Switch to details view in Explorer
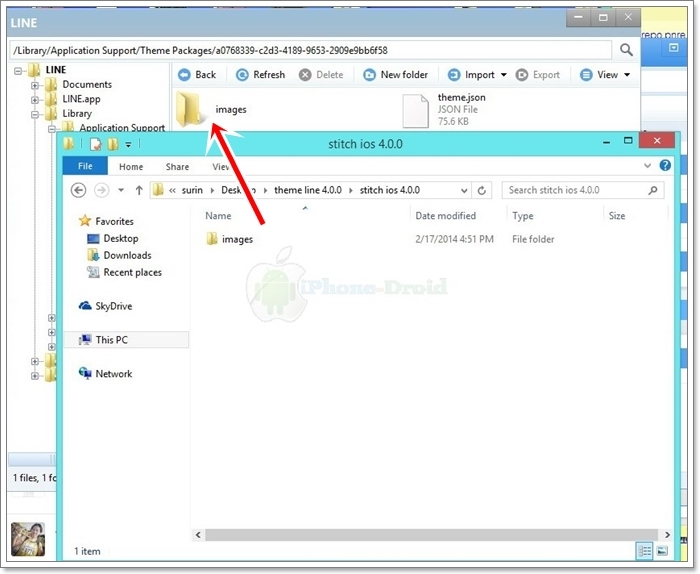 (644, 551)
